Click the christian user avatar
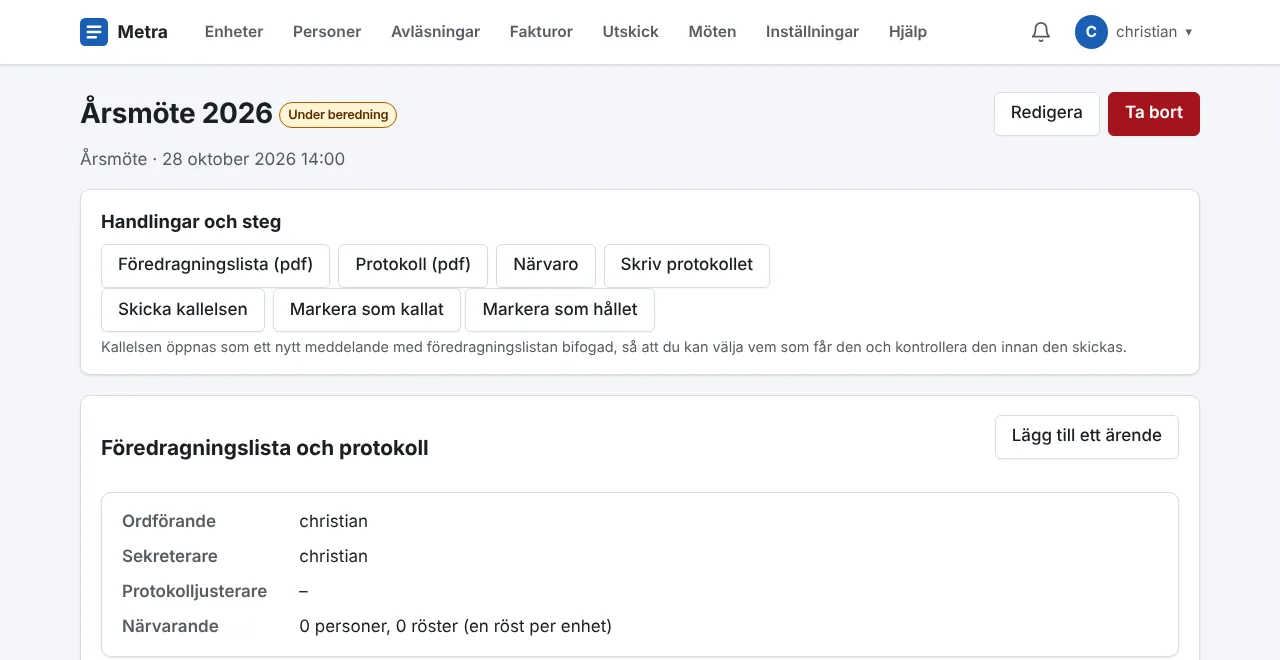Image resolution: width=1280 pixels, height=660 pixels. click(x=1091, y=32)
